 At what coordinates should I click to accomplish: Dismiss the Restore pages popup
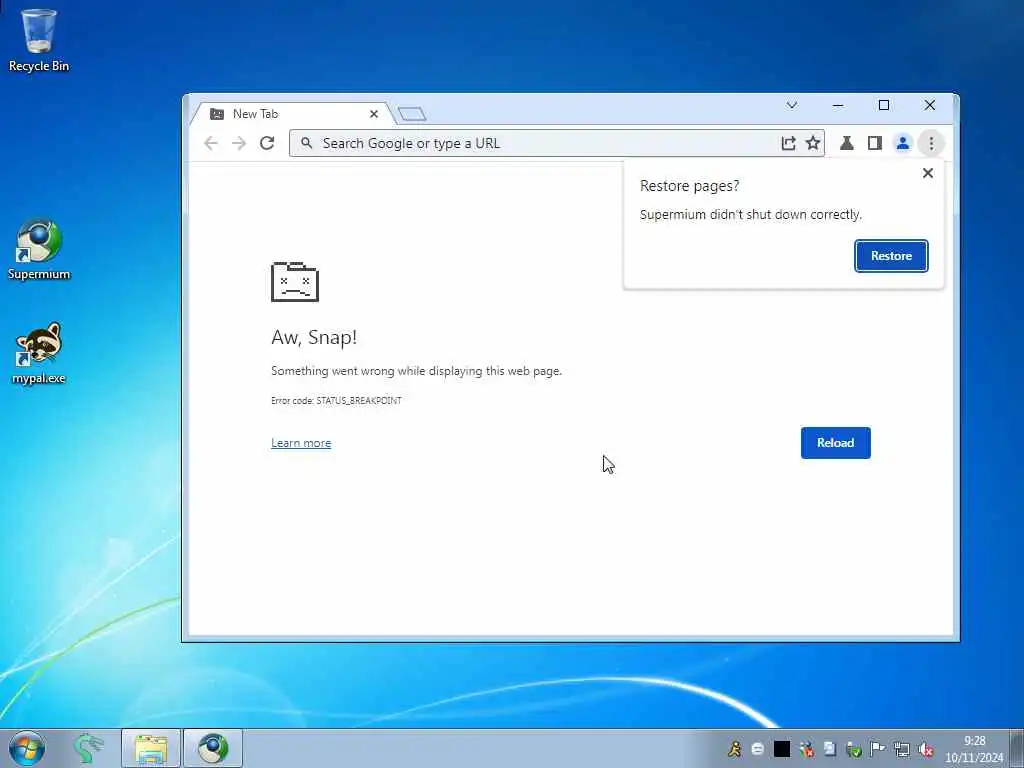pos(927,173)
